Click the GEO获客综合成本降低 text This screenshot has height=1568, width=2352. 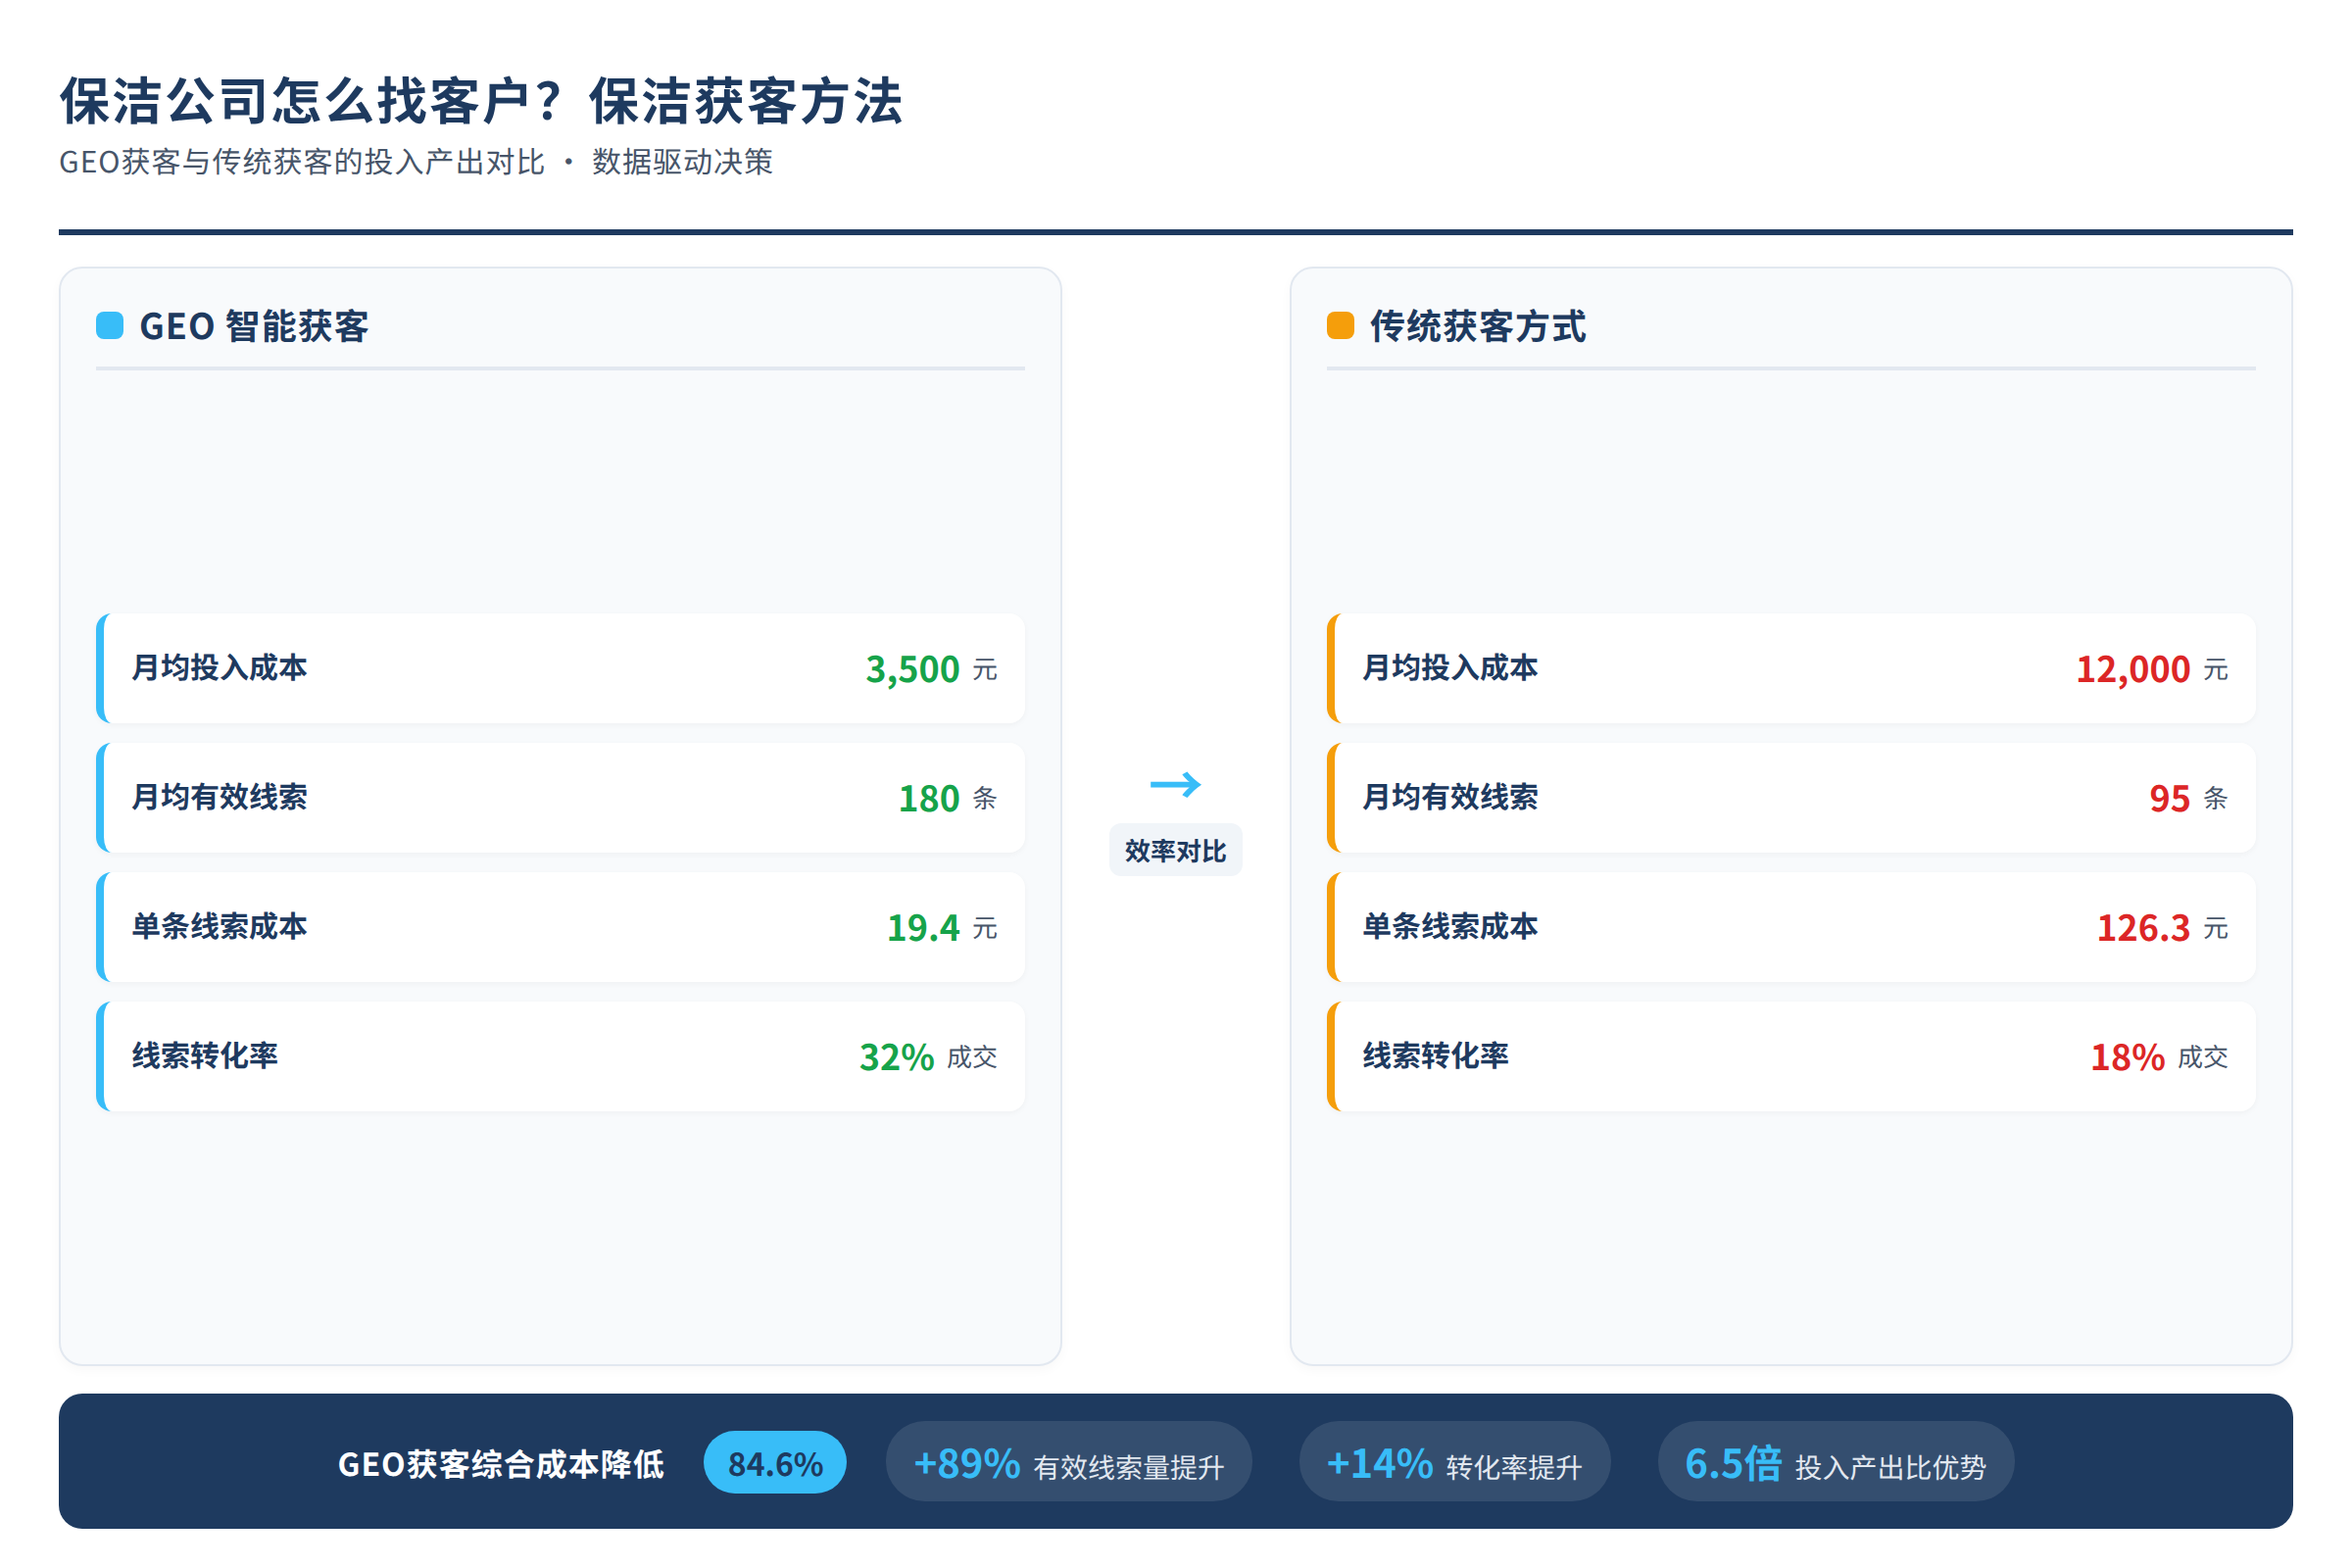[501, 1464]
